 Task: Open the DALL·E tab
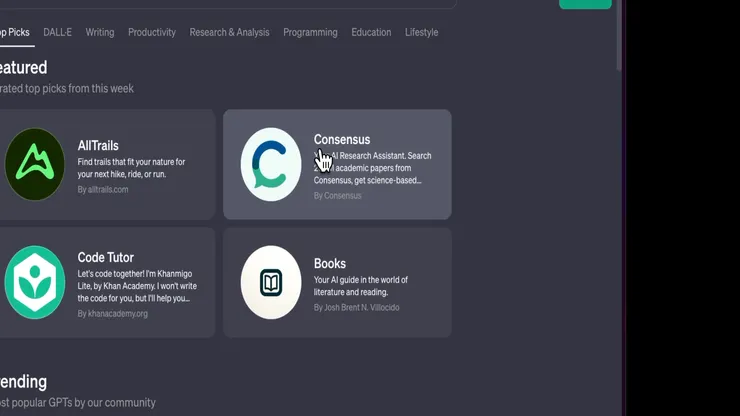pos(58,32)
